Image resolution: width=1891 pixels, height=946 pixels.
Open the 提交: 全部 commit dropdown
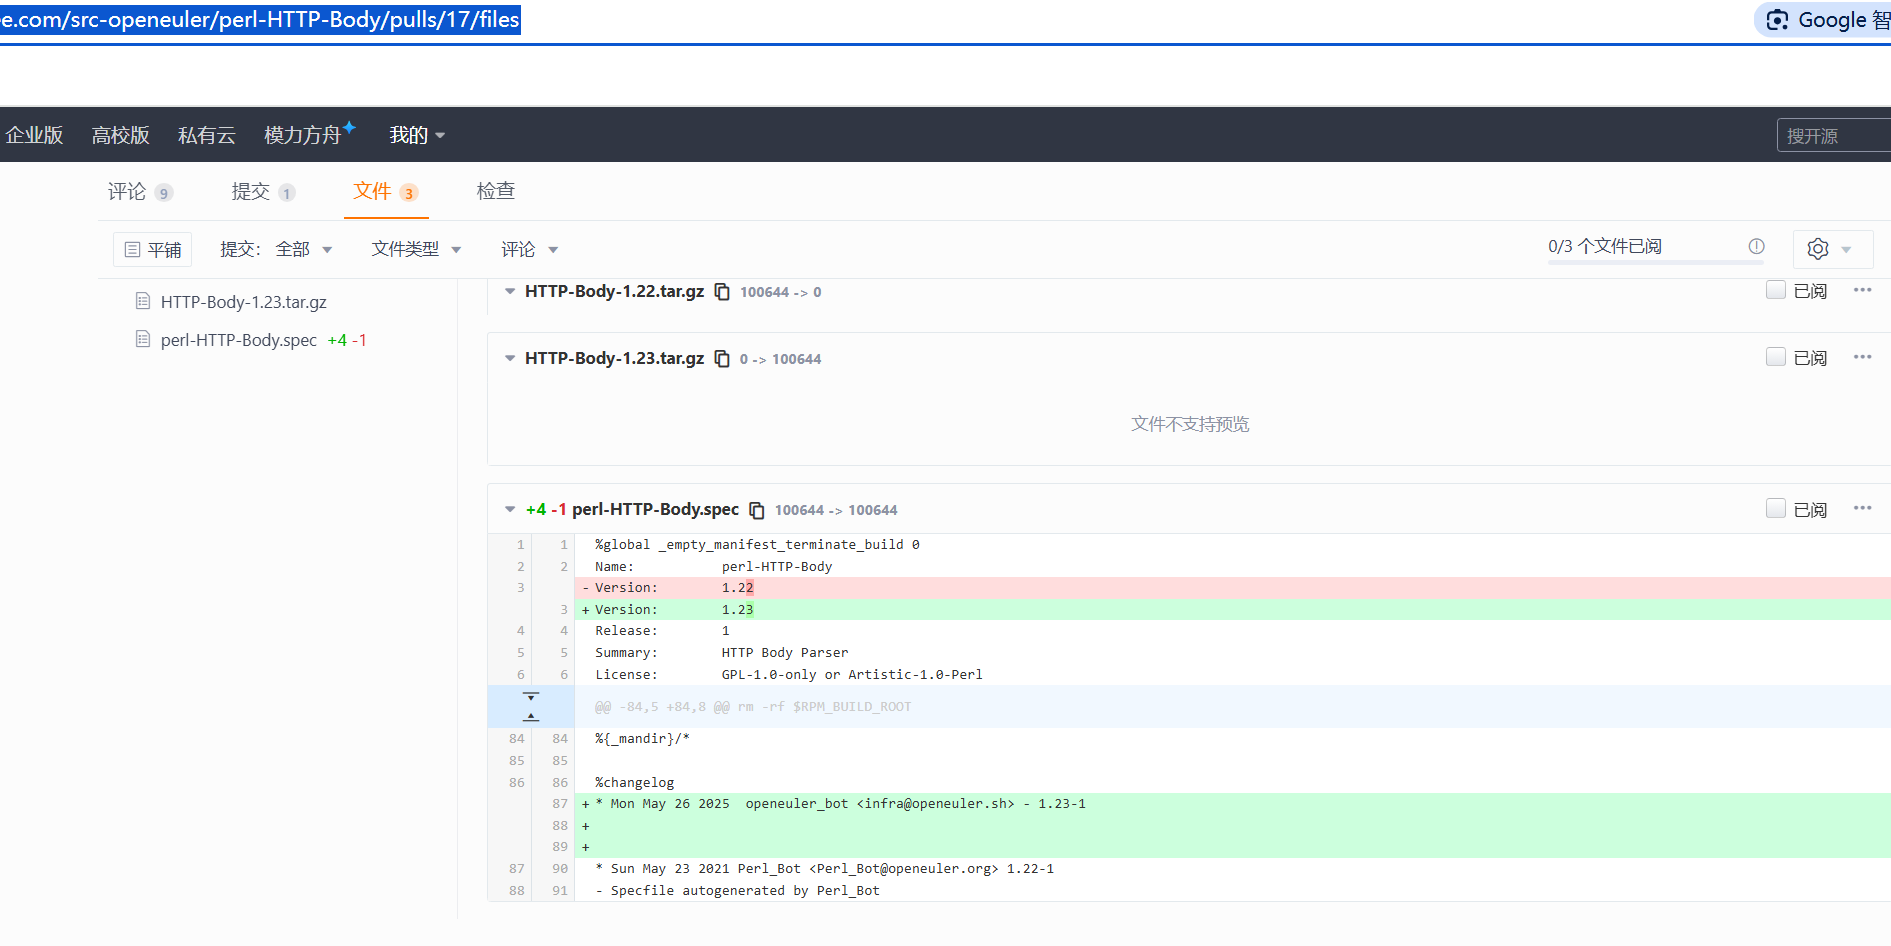[277, 249]
